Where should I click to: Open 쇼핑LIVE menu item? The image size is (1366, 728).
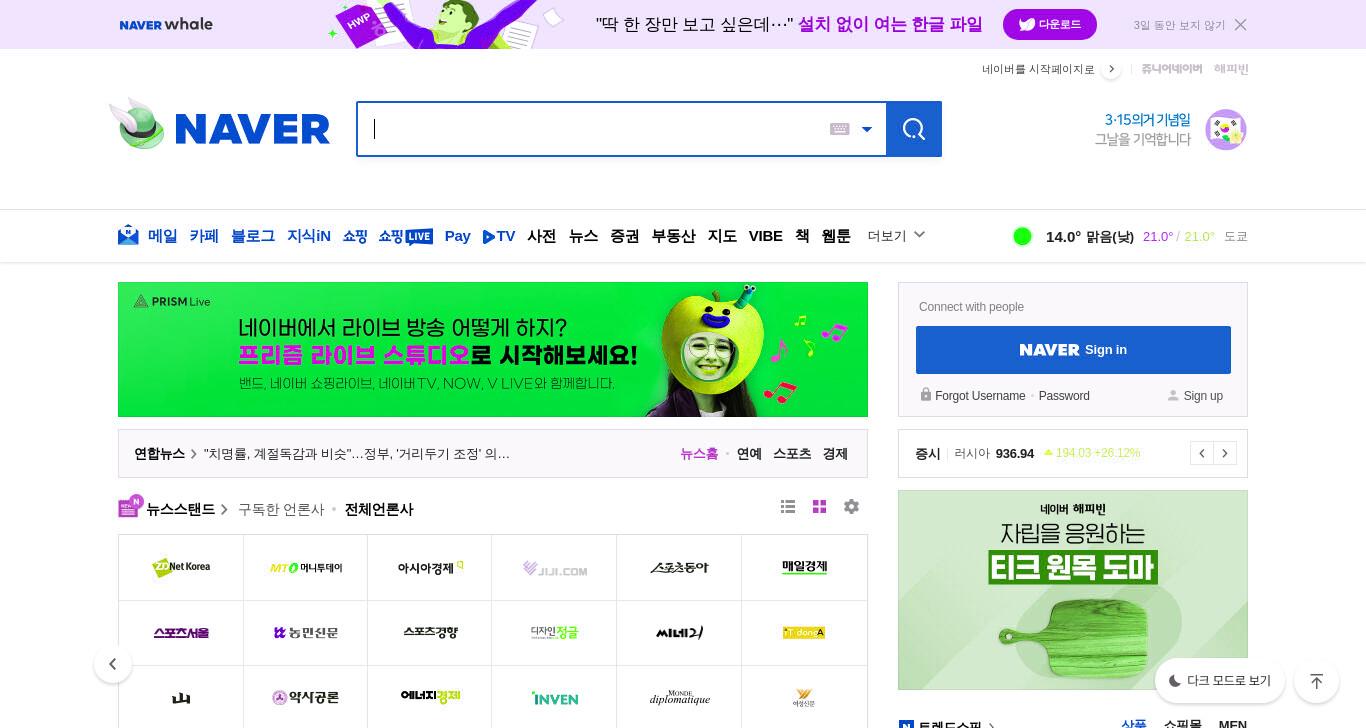[x=405, y=236]
